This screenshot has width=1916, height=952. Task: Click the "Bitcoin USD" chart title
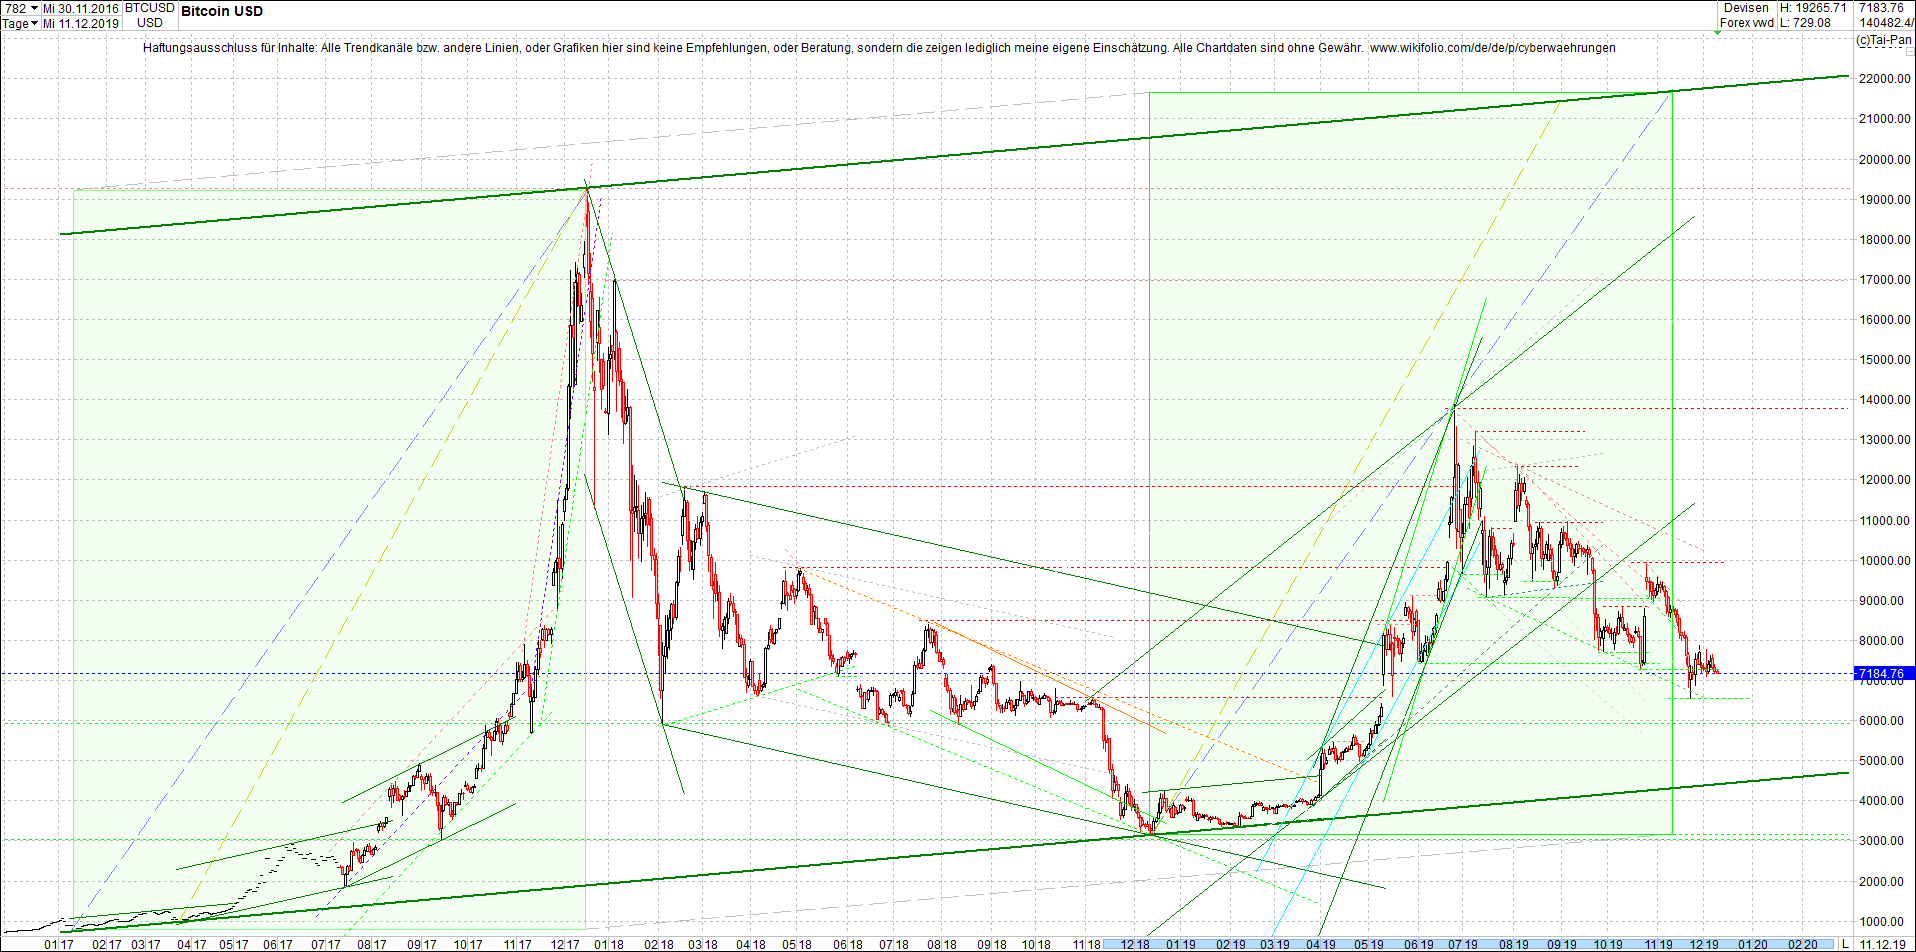tap(220, 11)
